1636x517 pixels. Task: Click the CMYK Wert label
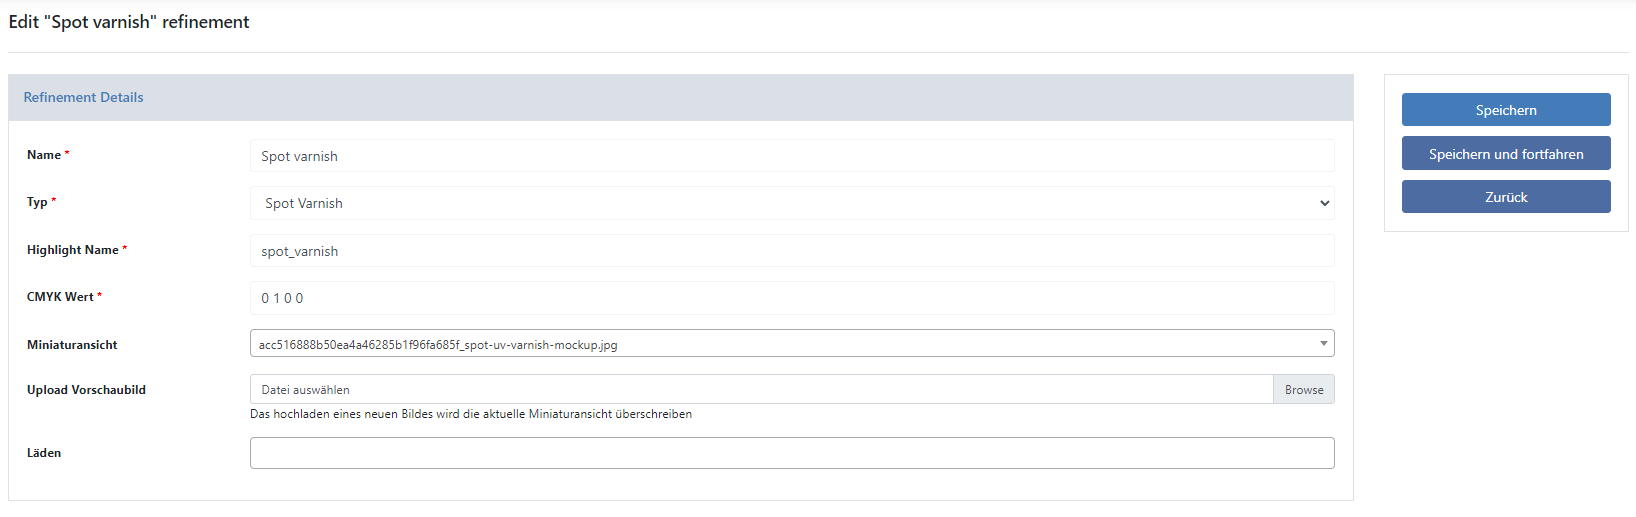pyautogui.click(x=60, y=297)
